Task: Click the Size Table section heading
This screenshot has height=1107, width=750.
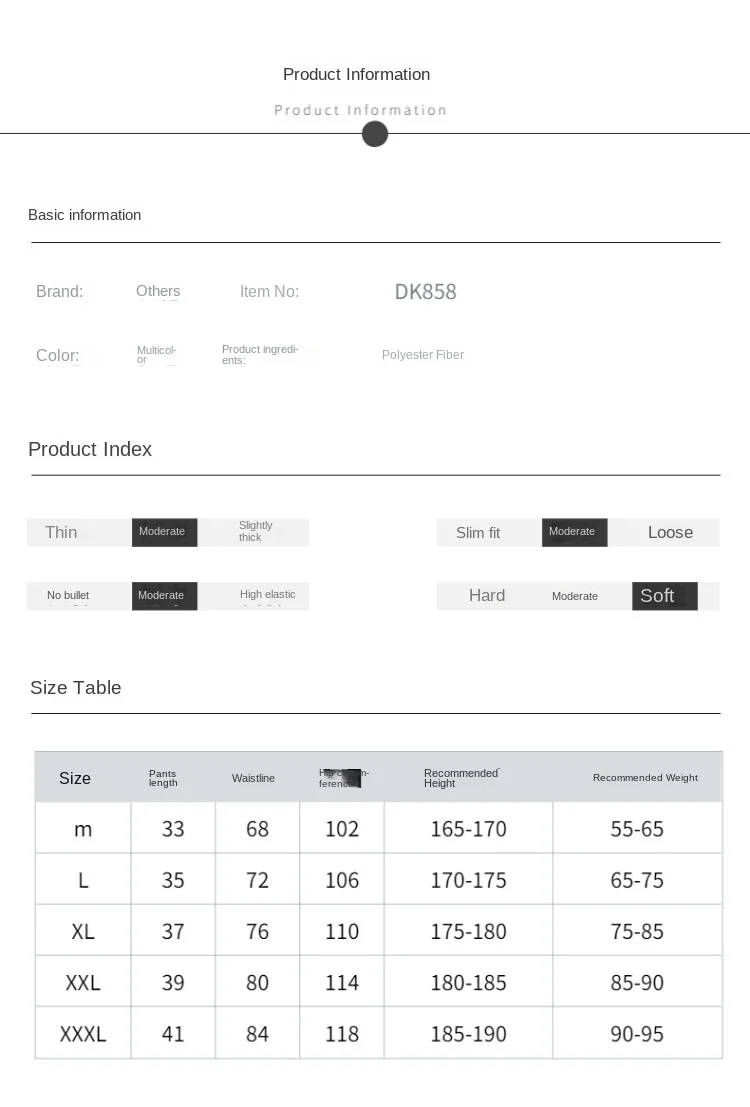Action: (x=76, y=688)
